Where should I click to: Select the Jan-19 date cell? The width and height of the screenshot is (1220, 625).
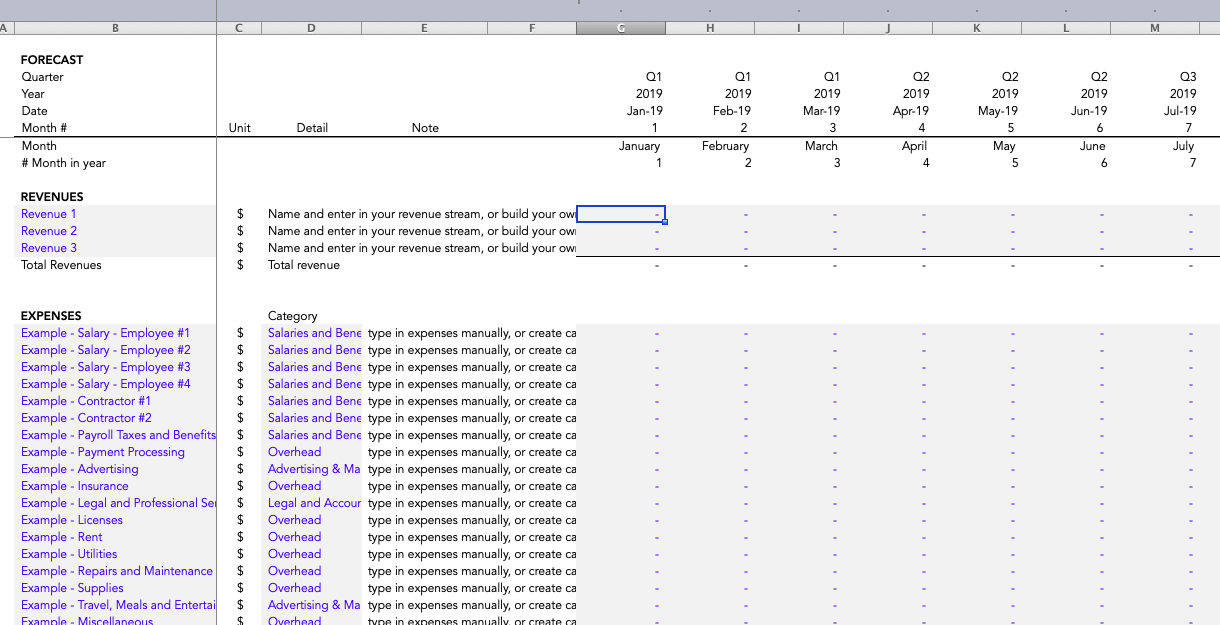[x=645, y=111]
